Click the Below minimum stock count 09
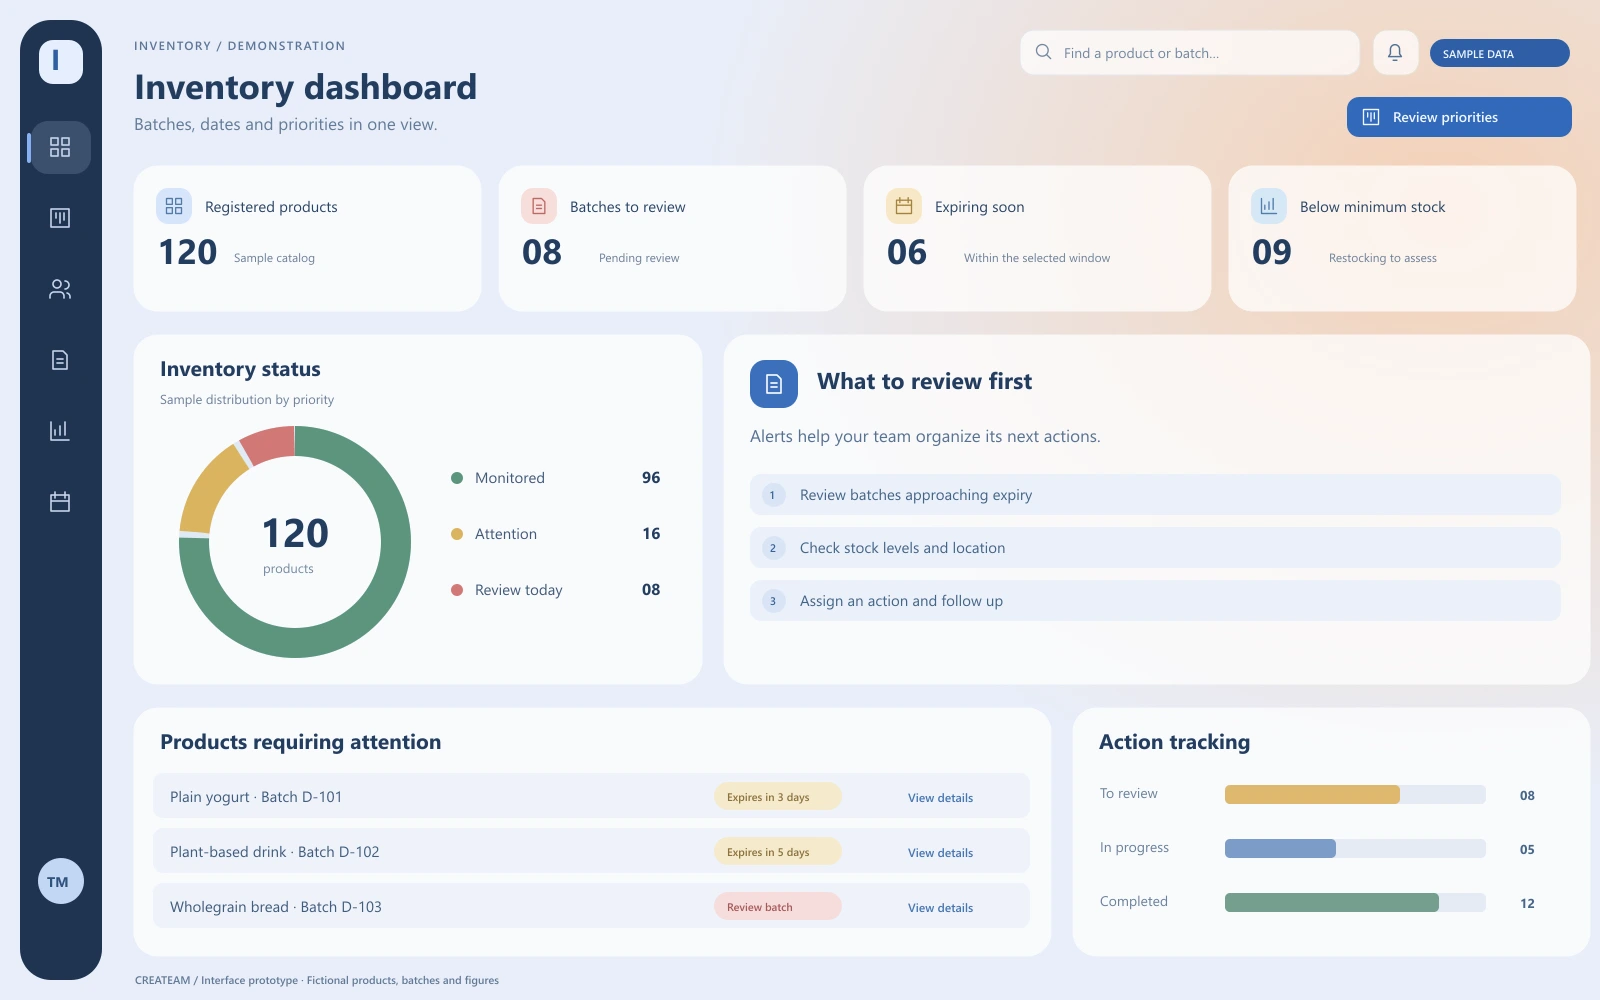Image resolution: width=1600 pixels, height=1000 pixels. [1272, 252]
